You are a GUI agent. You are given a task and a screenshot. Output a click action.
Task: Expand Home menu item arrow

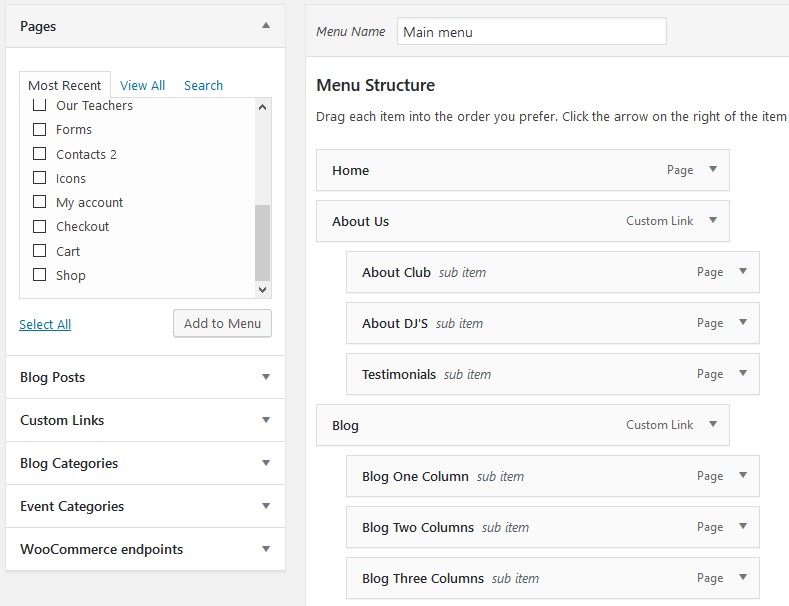point(713,170)
